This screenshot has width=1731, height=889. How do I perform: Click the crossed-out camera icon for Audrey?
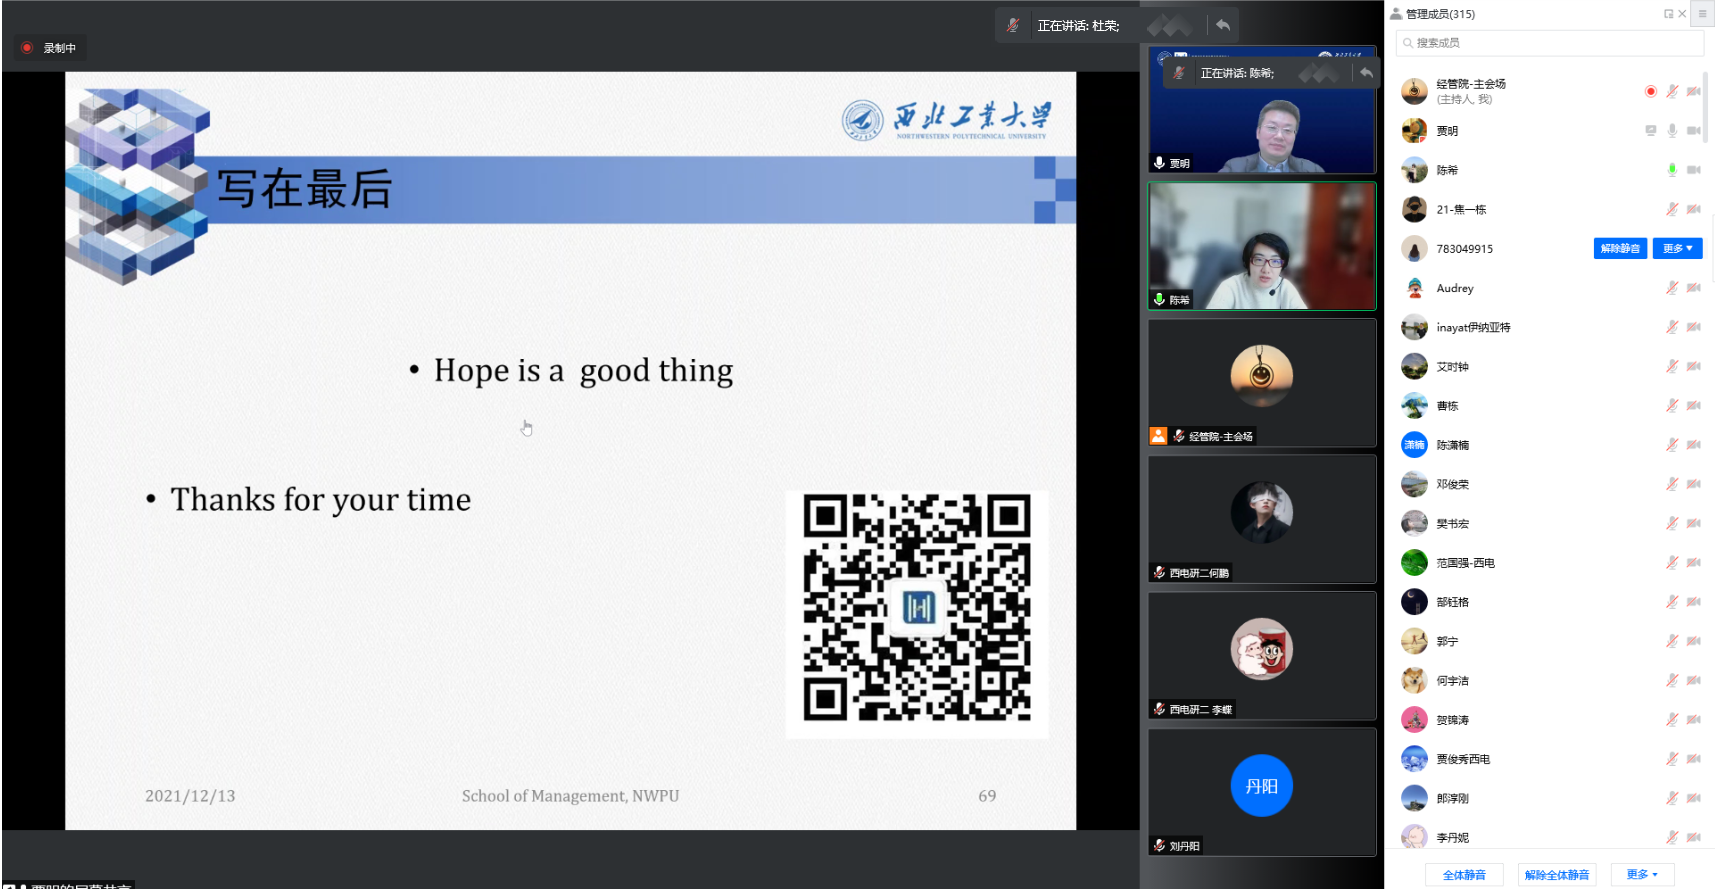[1693, 288]
